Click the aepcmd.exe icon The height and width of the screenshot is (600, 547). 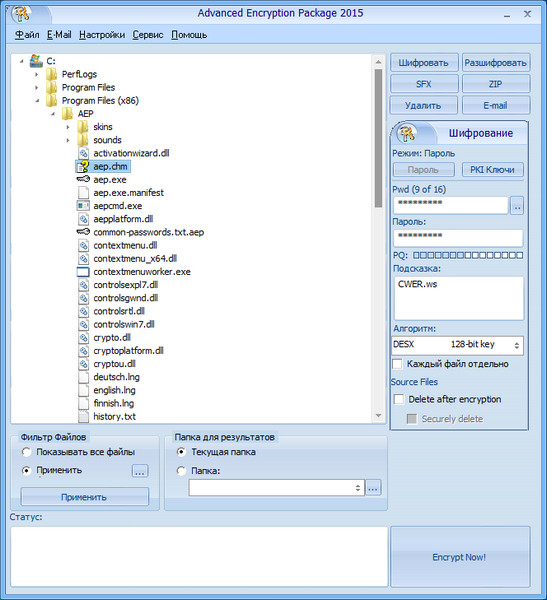pyautogui.click(x=83, y=206)
